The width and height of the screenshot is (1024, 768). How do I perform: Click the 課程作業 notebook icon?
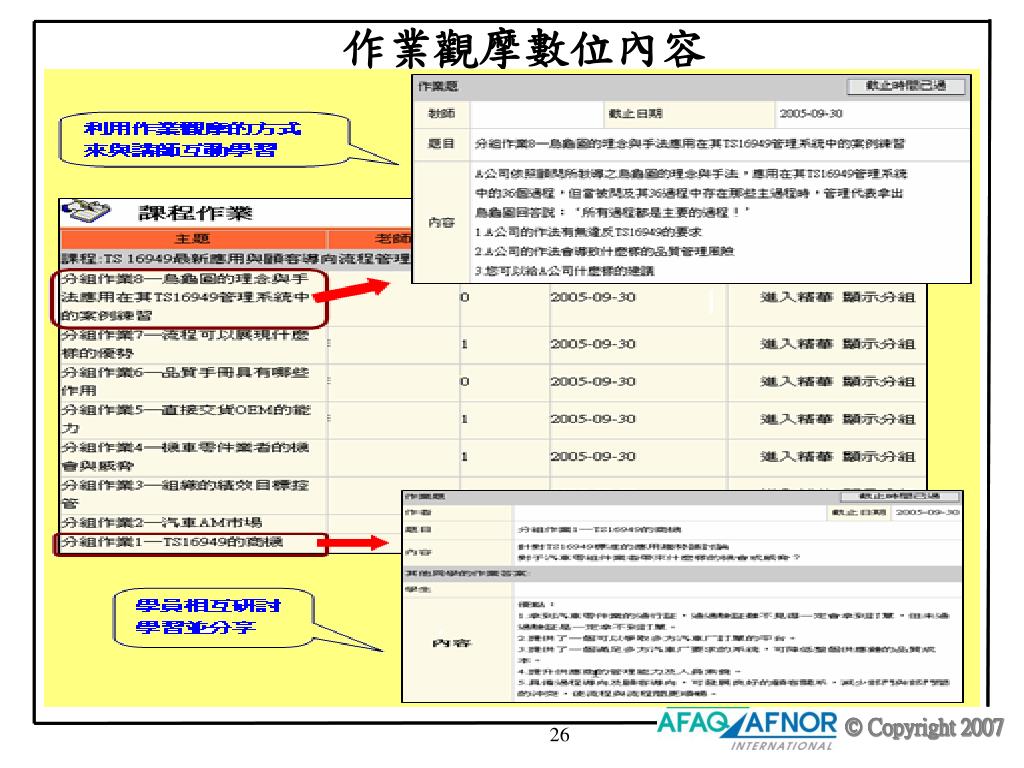coord(87,210)
